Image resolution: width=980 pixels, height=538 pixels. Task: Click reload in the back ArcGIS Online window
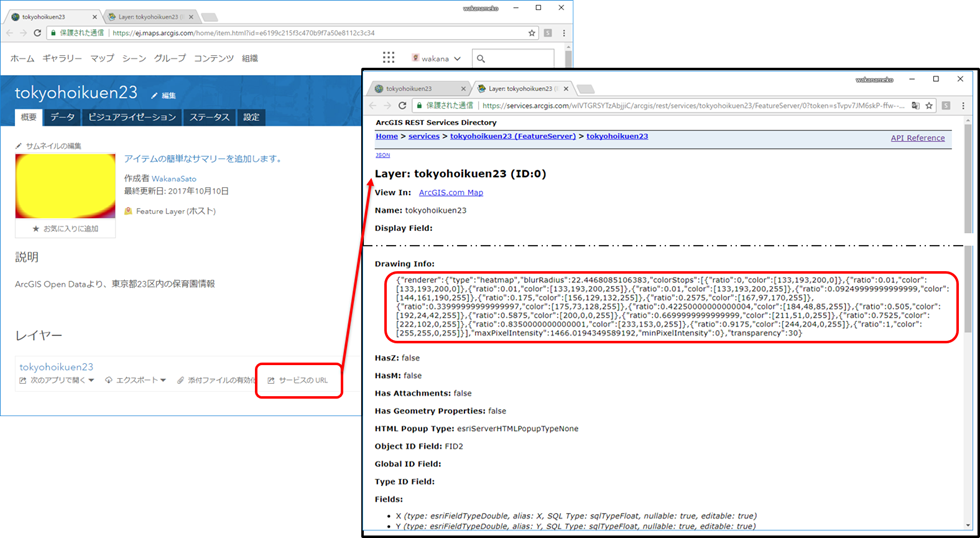pos(38,33)
